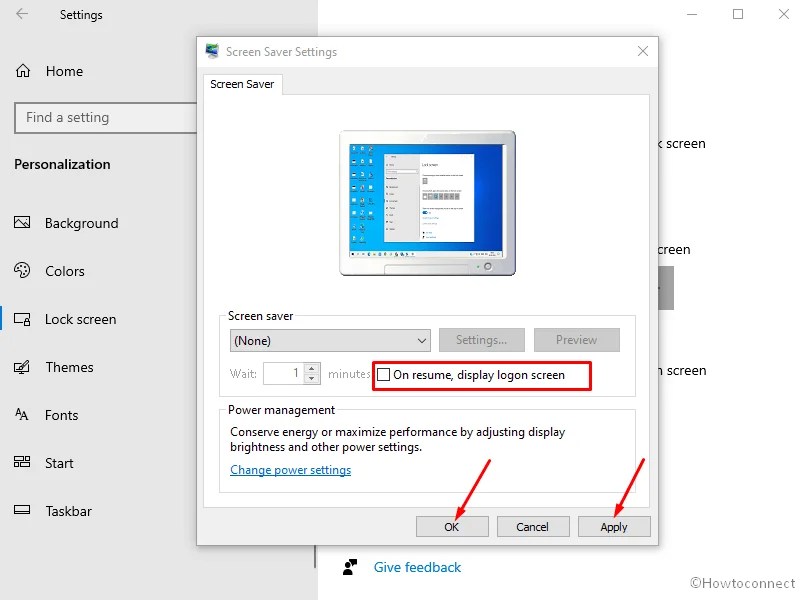Click the Wait minutes input field
This screenshot has height=600, width=800.
(286, 373)
